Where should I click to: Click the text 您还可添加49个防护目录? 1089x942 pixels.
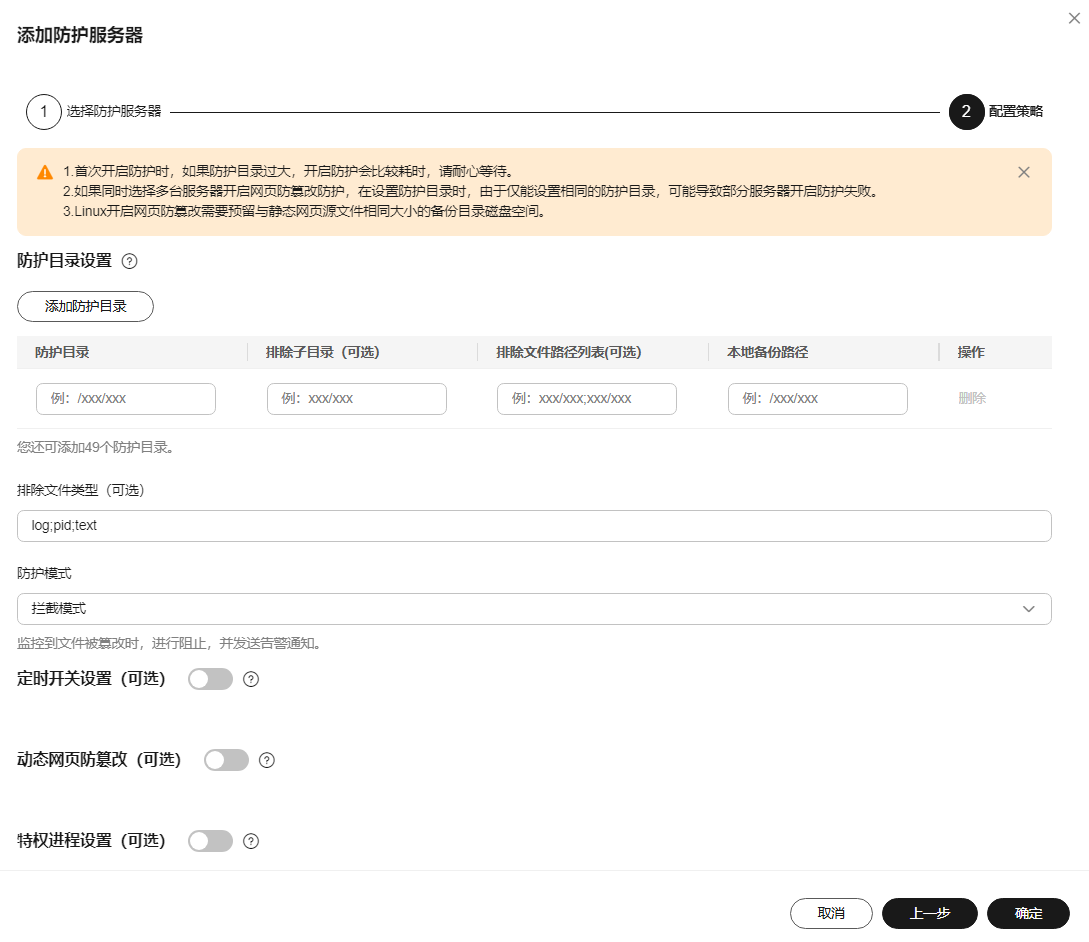click(95, 447)
